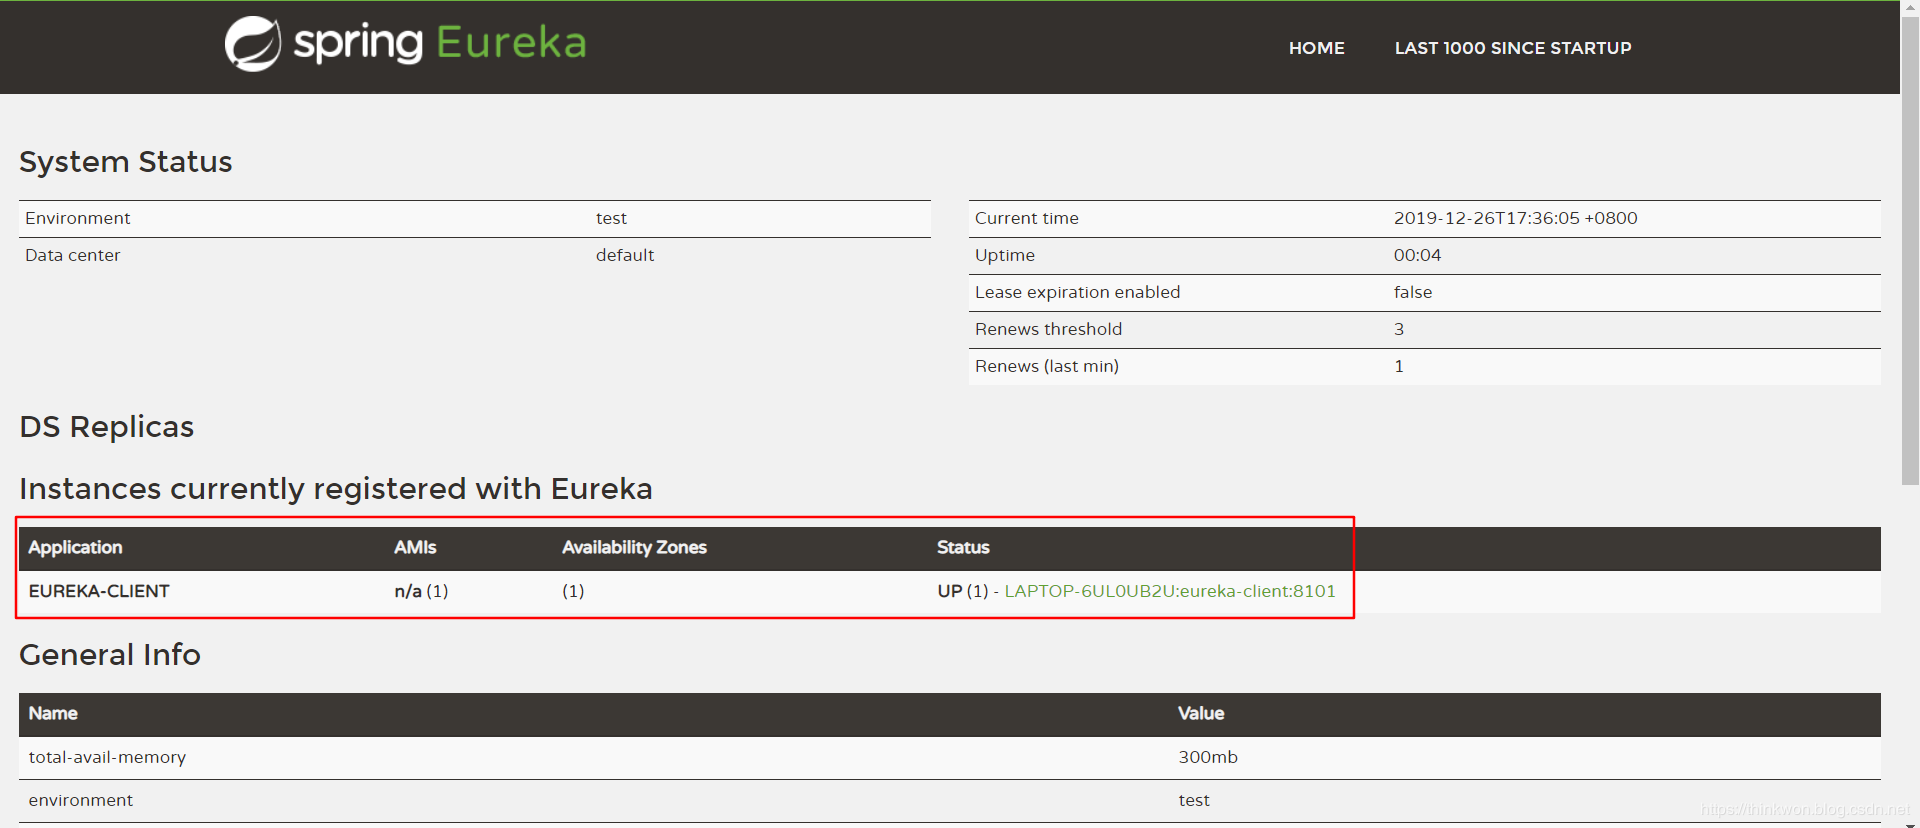Viewport: 1920px width, 828px height.
Task: Click the vertical scrollbar thumb
Action: pyautogui.click(x=1909, y=250)
